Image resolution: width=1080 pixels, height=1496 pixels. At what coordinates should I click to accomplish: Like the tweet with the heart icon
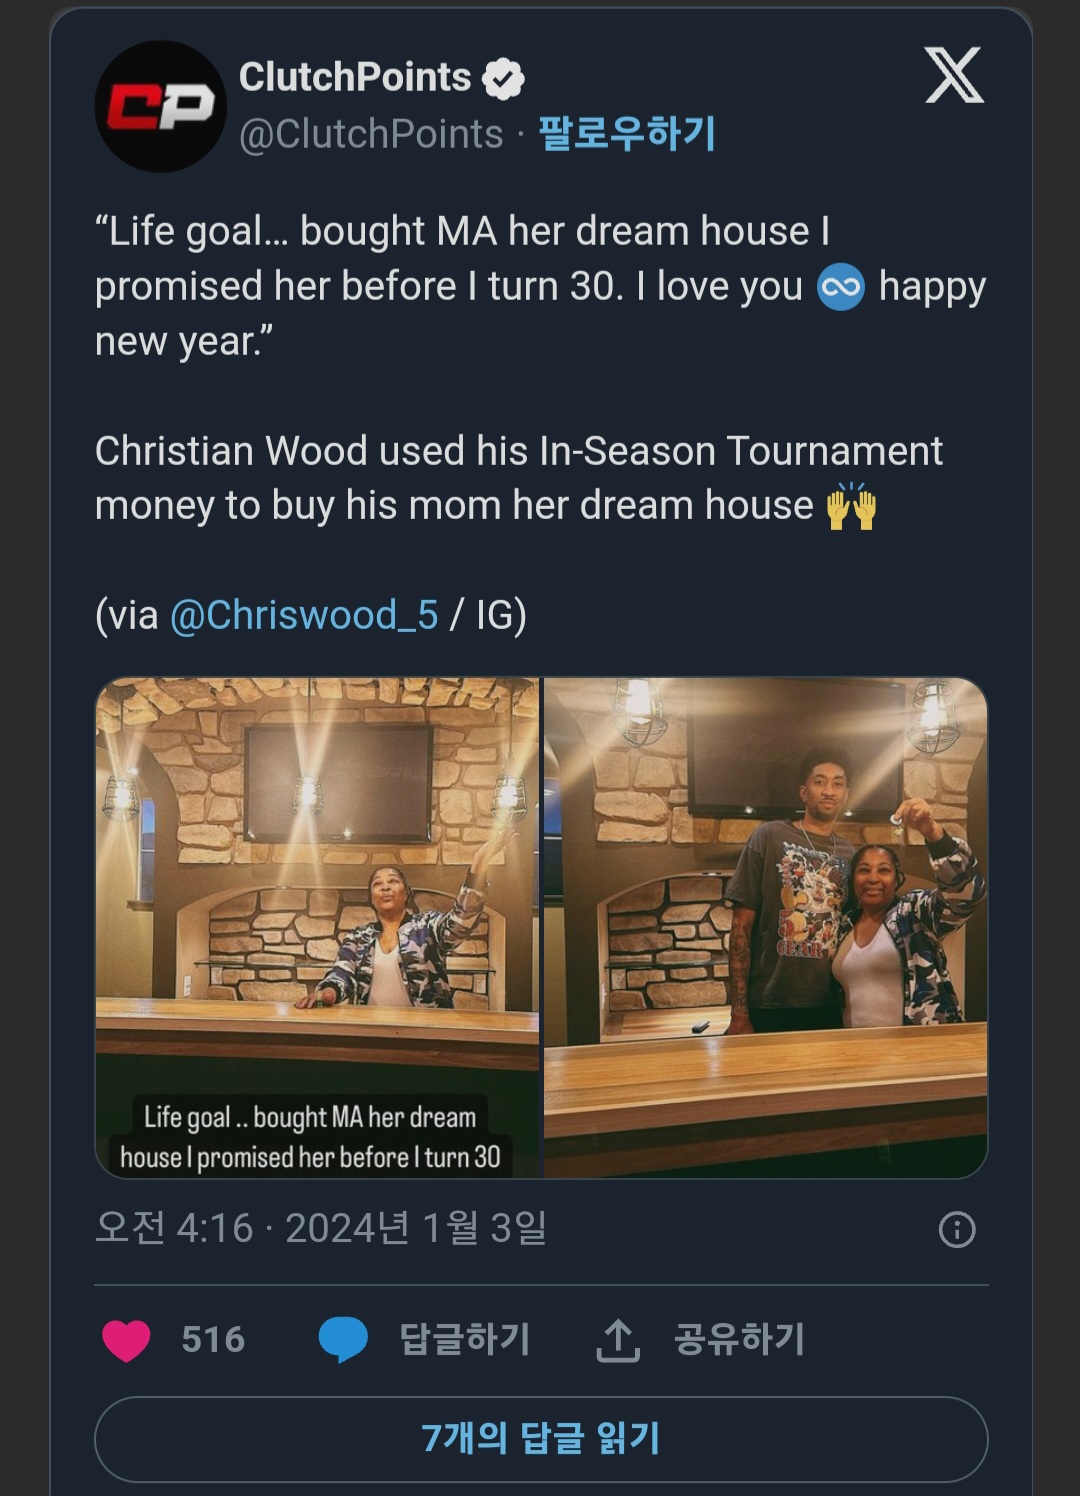click(126, 1340)
